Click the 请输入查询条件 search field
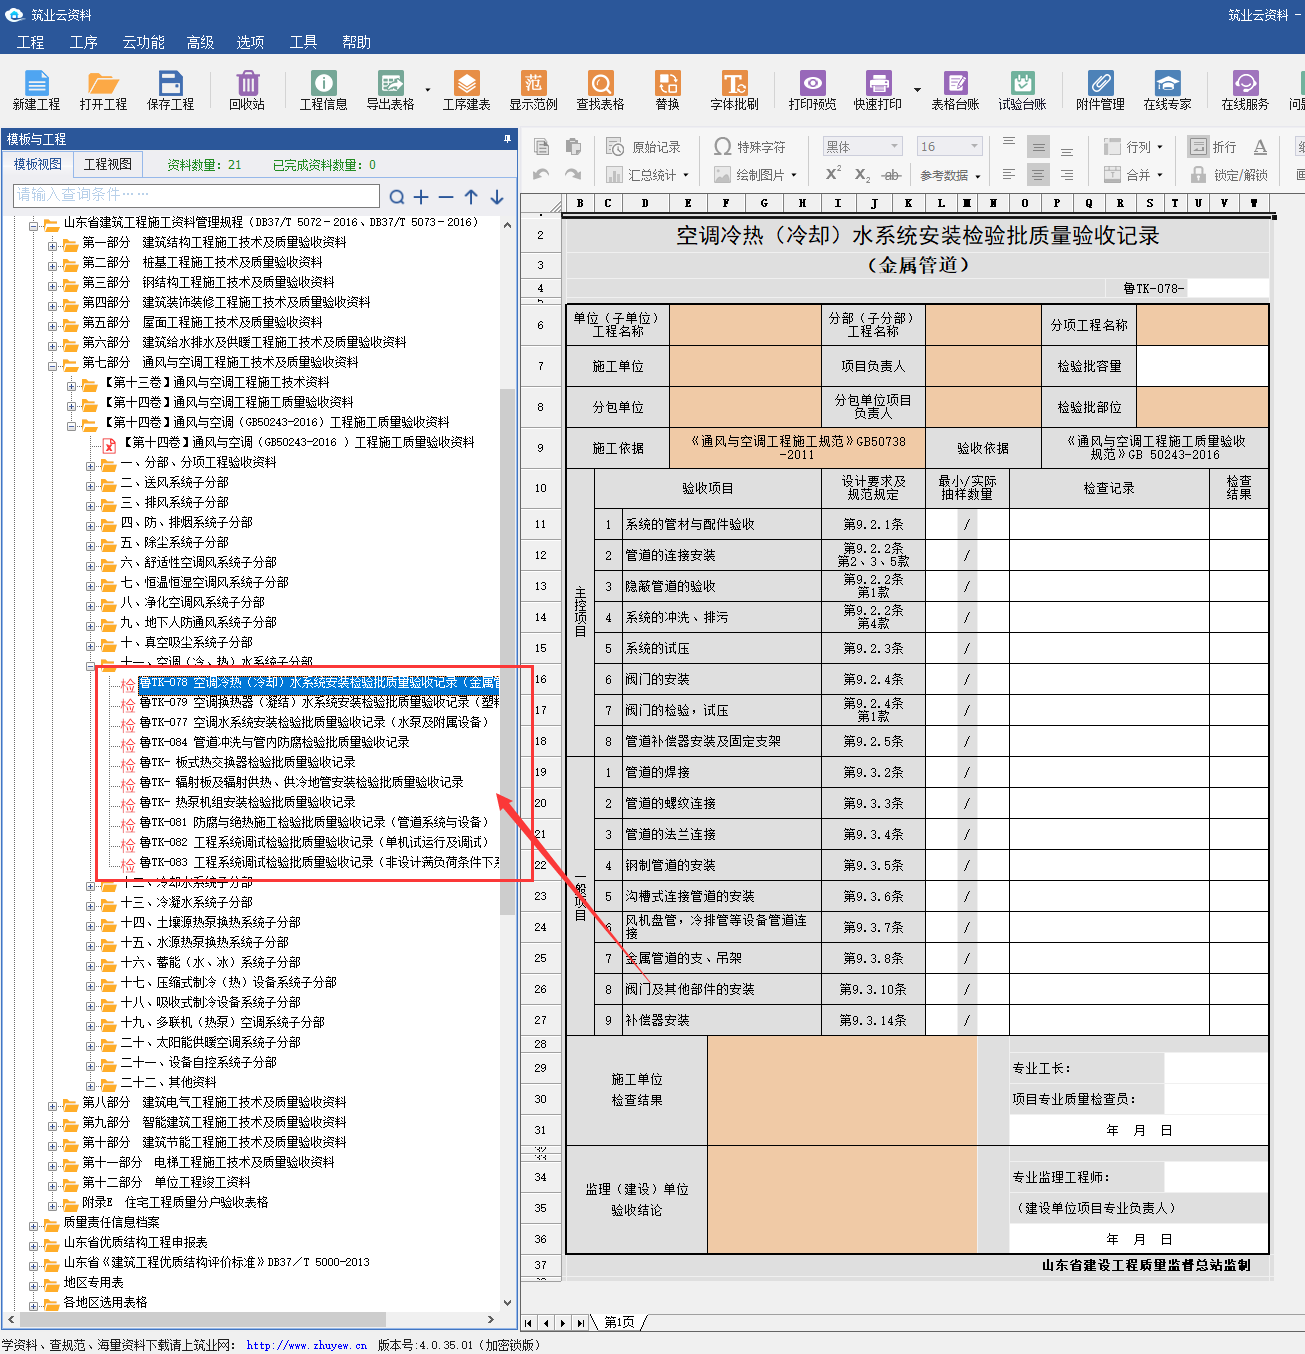The height and width of the screenshot is (1354, 1305). coord(196,195)
